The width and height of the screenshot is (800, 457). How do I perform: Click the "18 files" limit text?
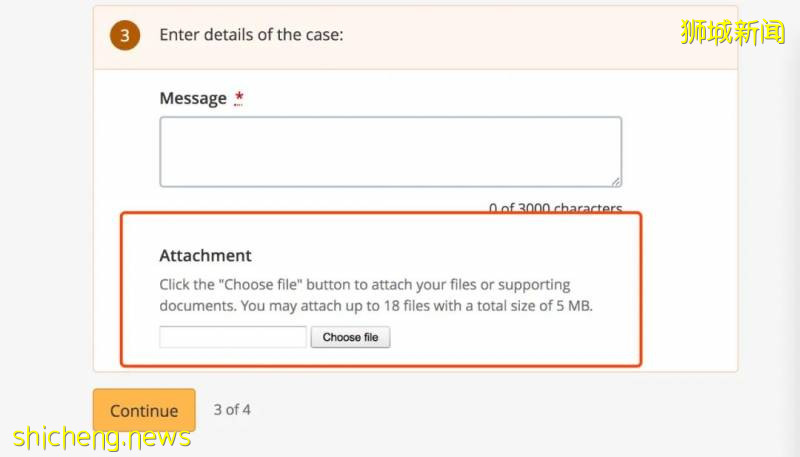(x=433, y=306)
